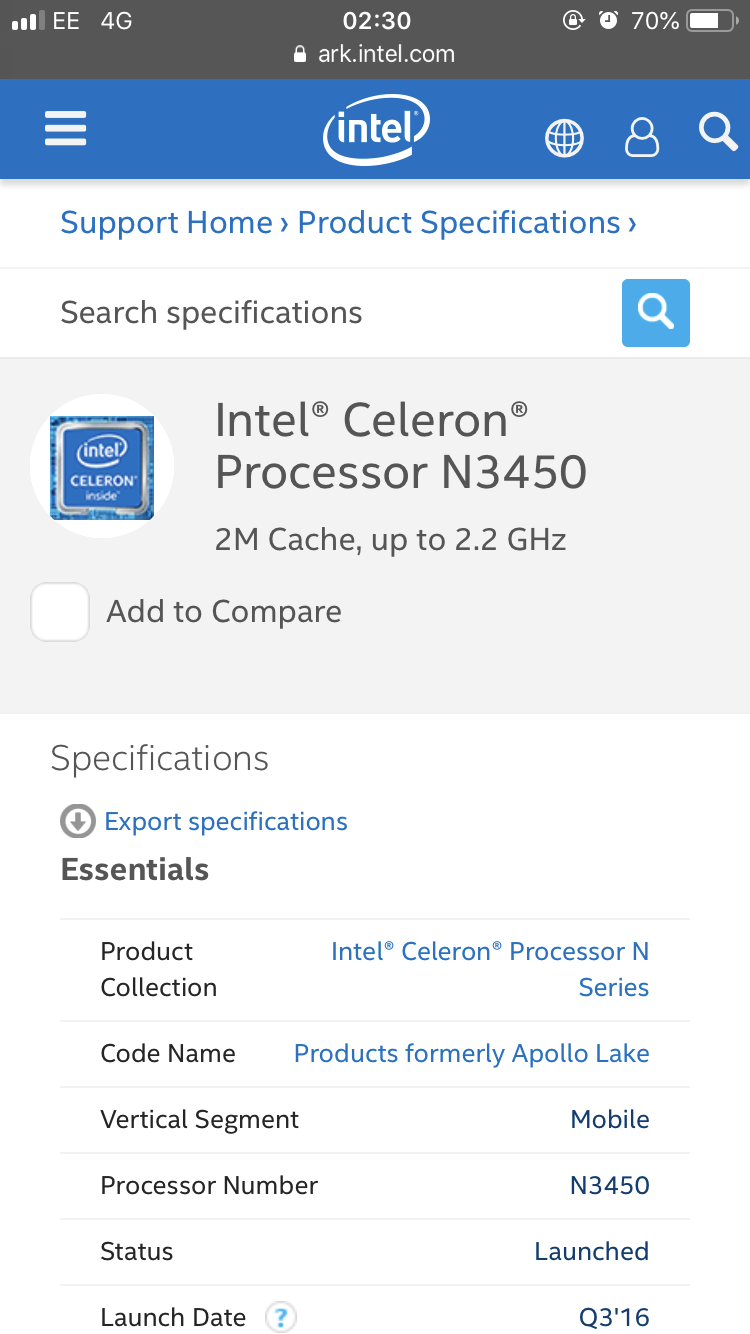Tap the Add to Compare label

pos(224,612)
